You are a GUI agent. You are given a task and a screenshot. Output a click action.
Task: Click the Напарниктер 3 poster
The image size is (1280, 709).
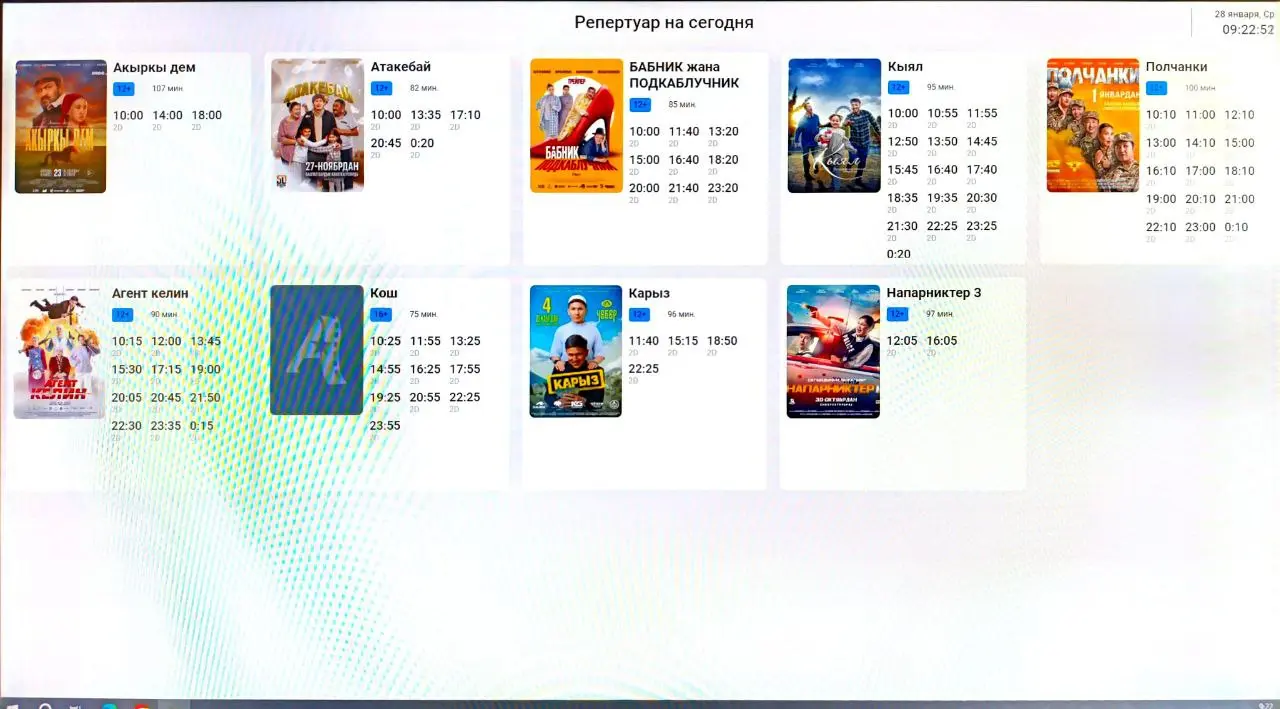click(833, 351)
